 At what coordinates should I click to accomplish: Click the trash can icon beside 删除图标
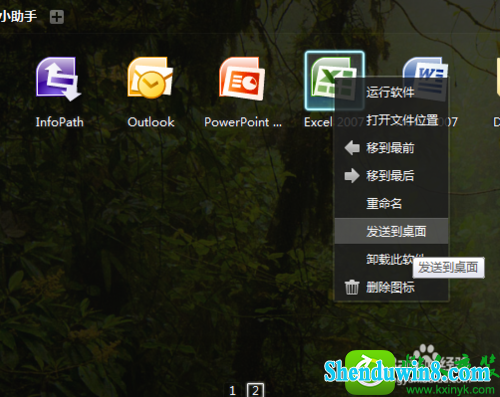(x=352, y=287)
